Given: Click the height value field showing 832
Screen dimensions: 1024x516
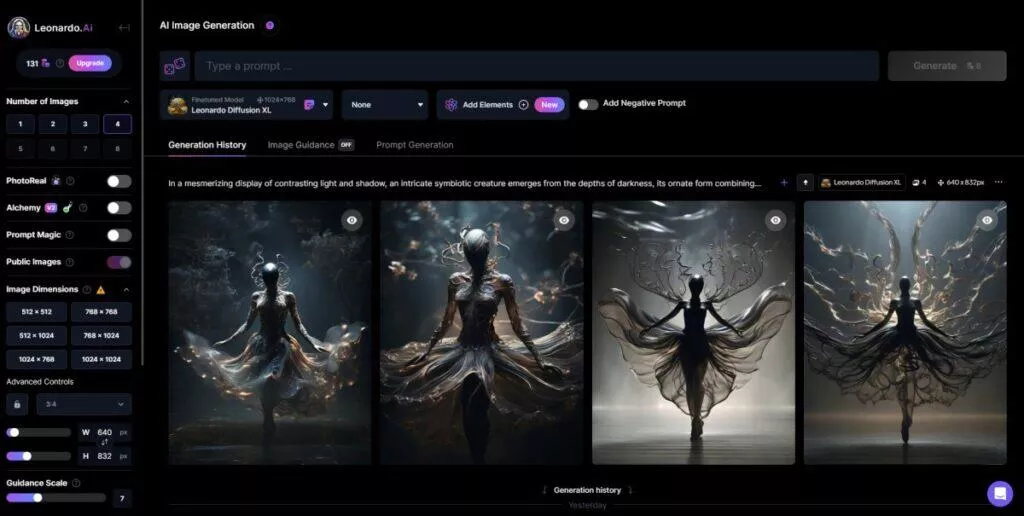Looking at the screenshot, I should (104, 456).
